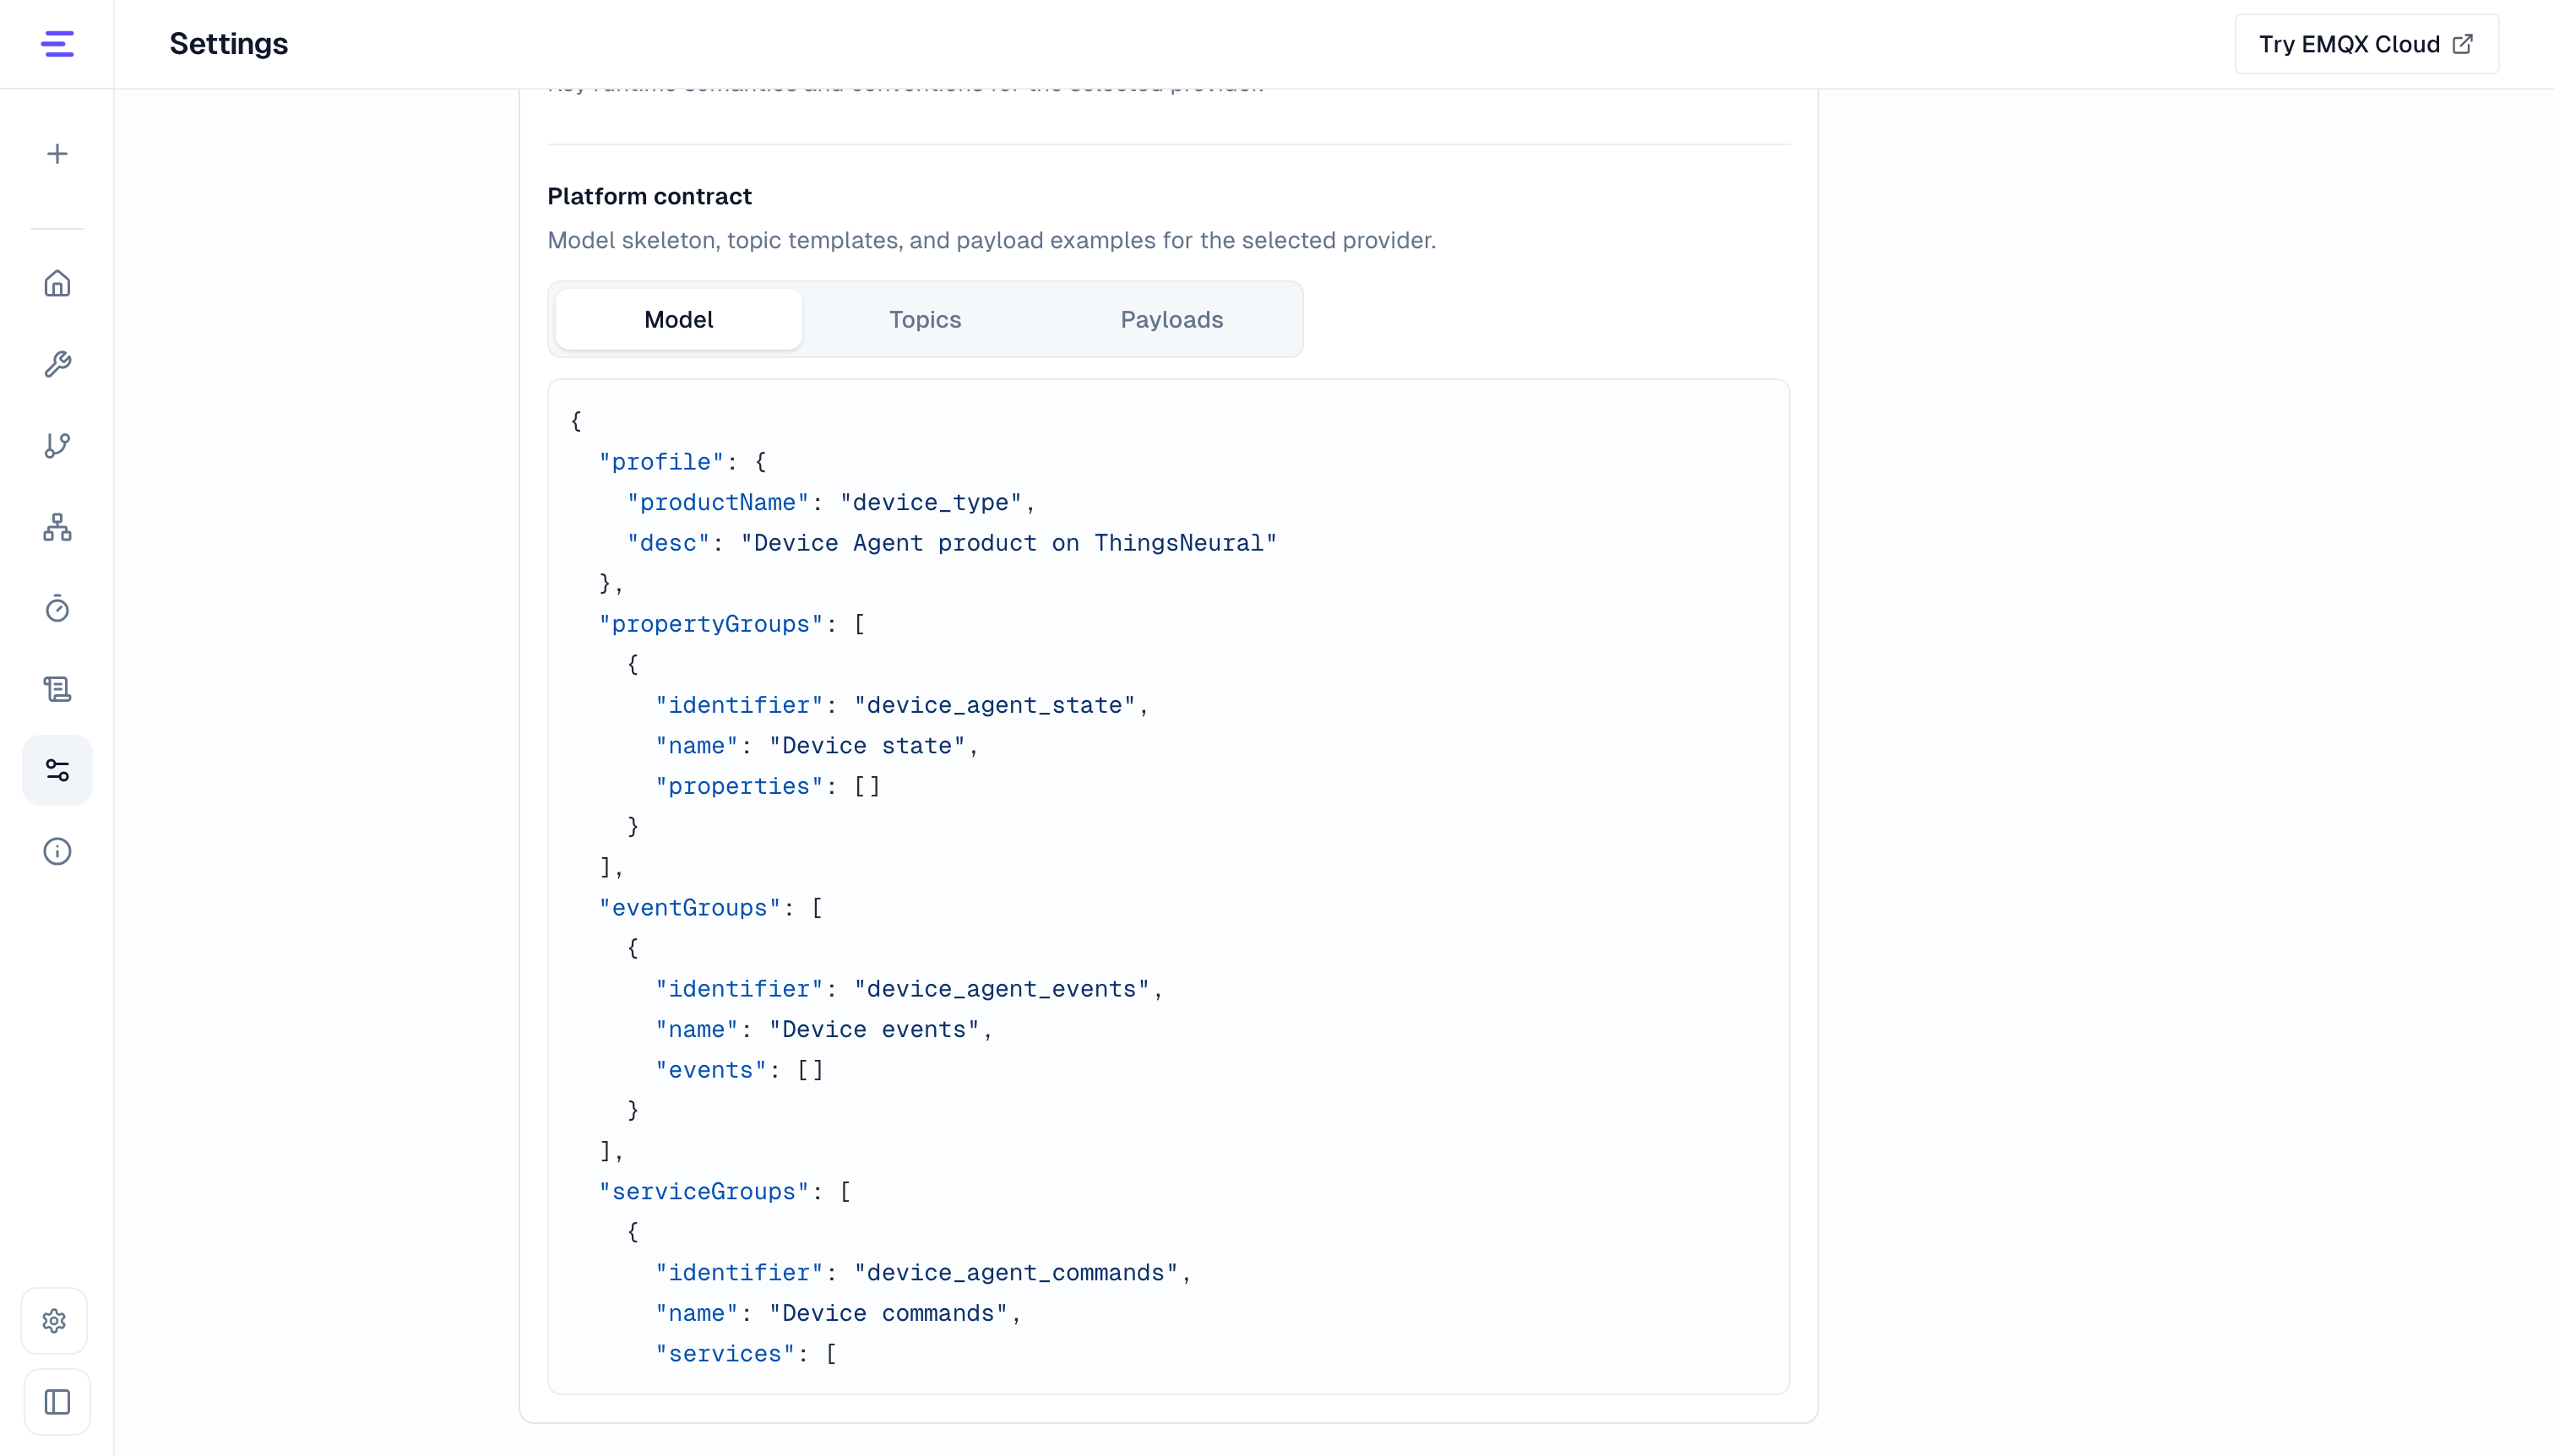This screenshot has width=2554, height=1456.
Task: Click the Model skeleton description text
Action: coord(991,240)
